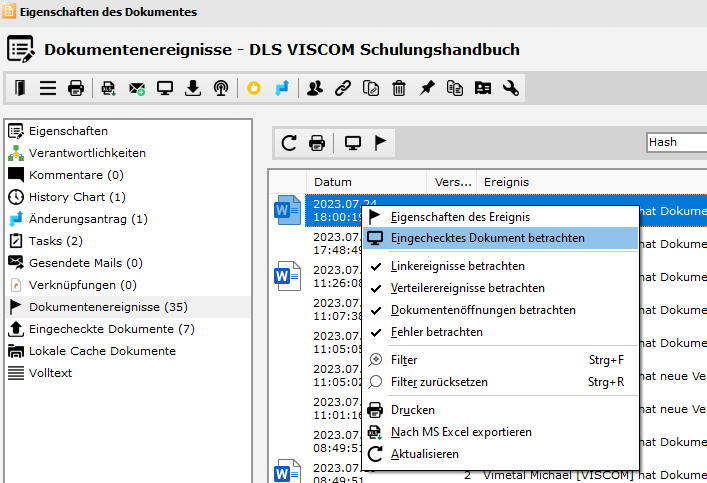Select Eingechecktes Dokument betrachten menu entry
The width and height of the screenshot is (707, 483).
(500, 238)
